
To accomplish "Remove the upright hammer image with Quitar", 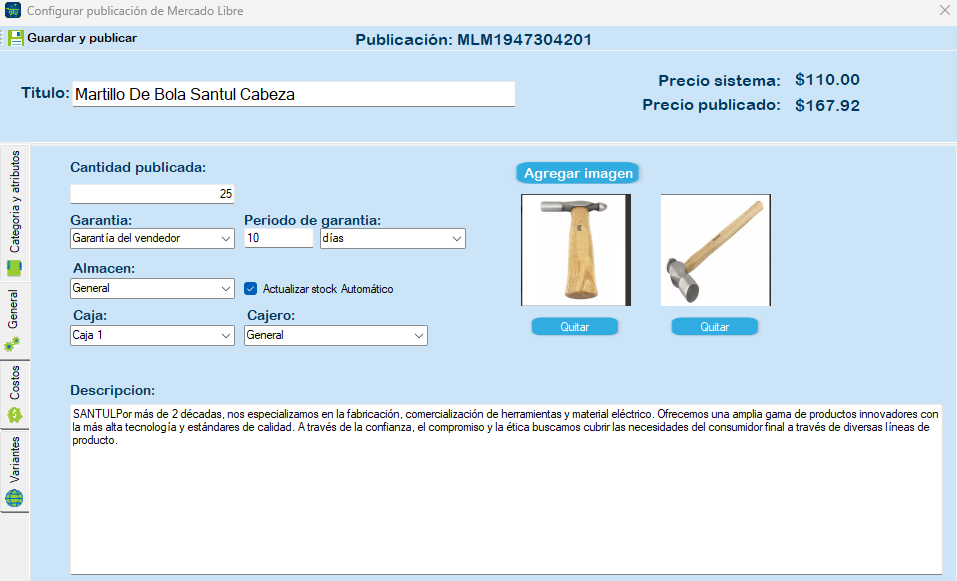I will 574,327.
